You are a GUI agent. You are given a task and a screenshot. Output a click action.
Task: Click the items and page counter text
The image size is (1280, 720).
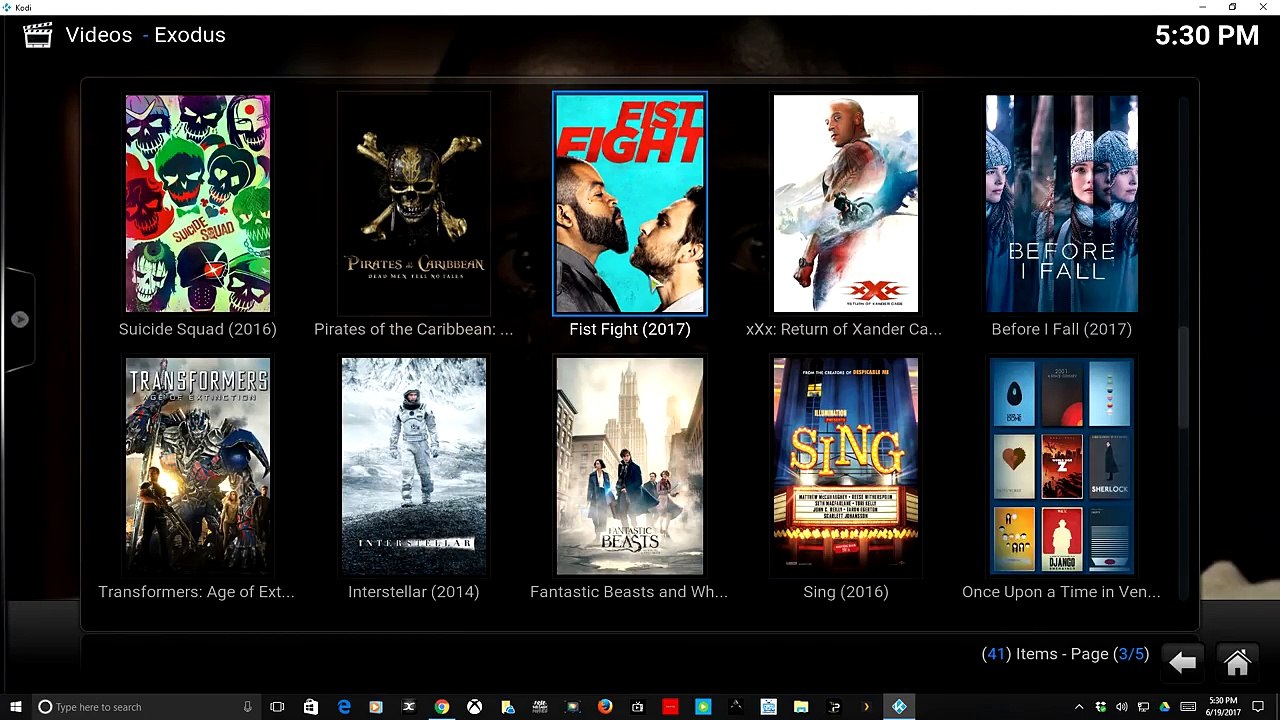click(1065, 654)
